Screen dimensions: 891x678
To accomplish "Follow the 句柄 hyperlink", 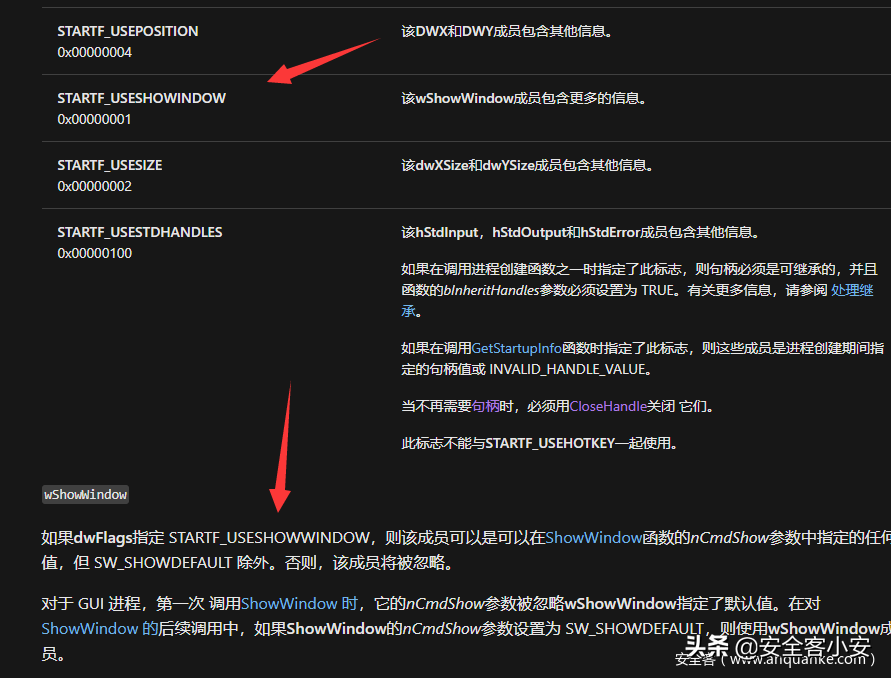I will (485, 406).
